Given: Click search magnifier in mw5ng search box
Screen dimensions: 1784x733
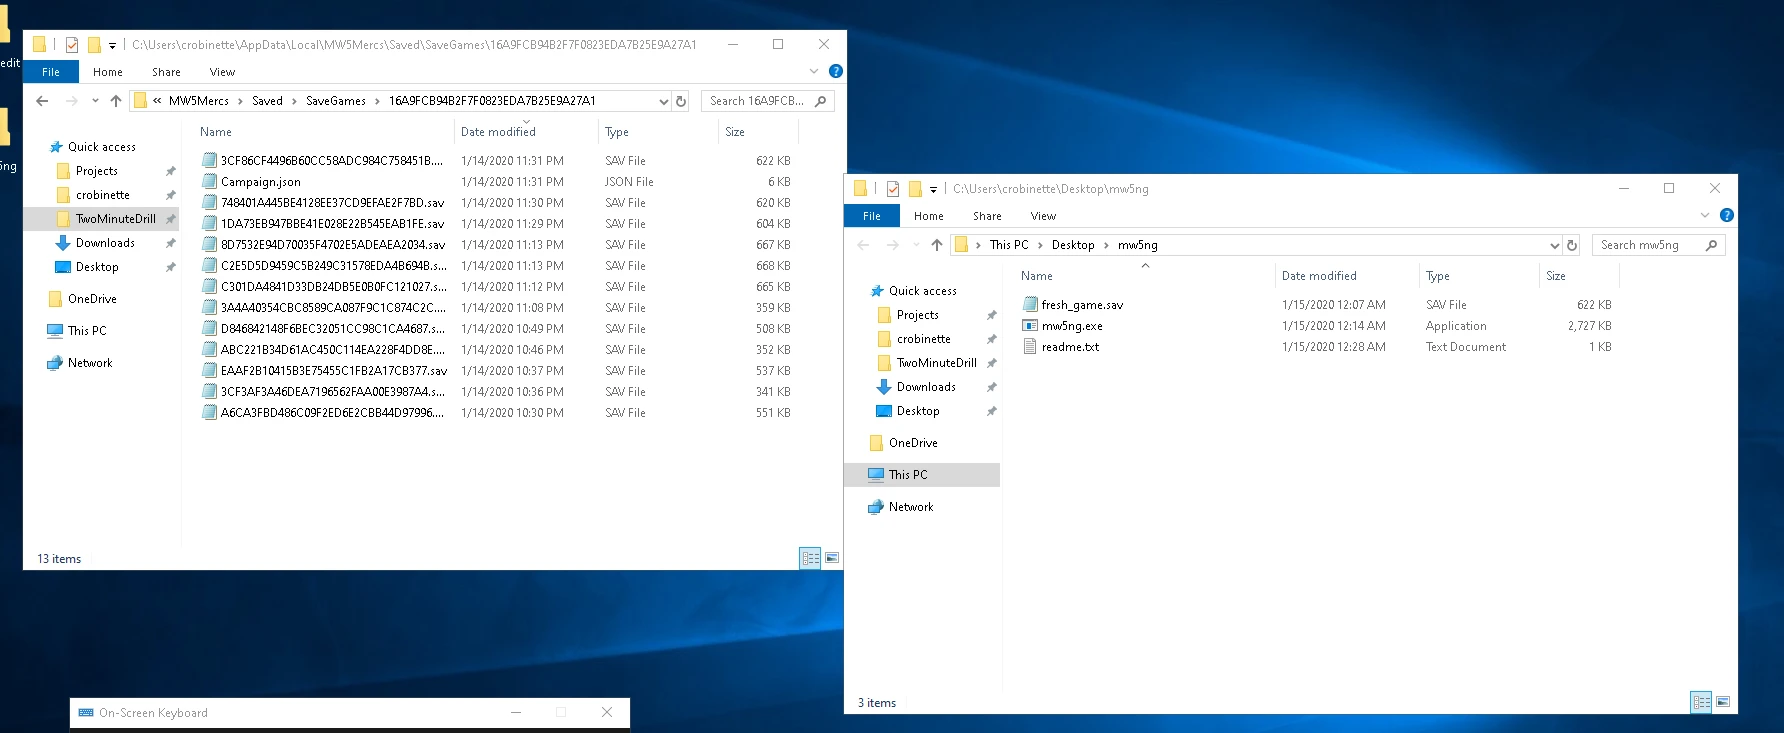Looking at the screenshot, I should [x=1712, y=245].
